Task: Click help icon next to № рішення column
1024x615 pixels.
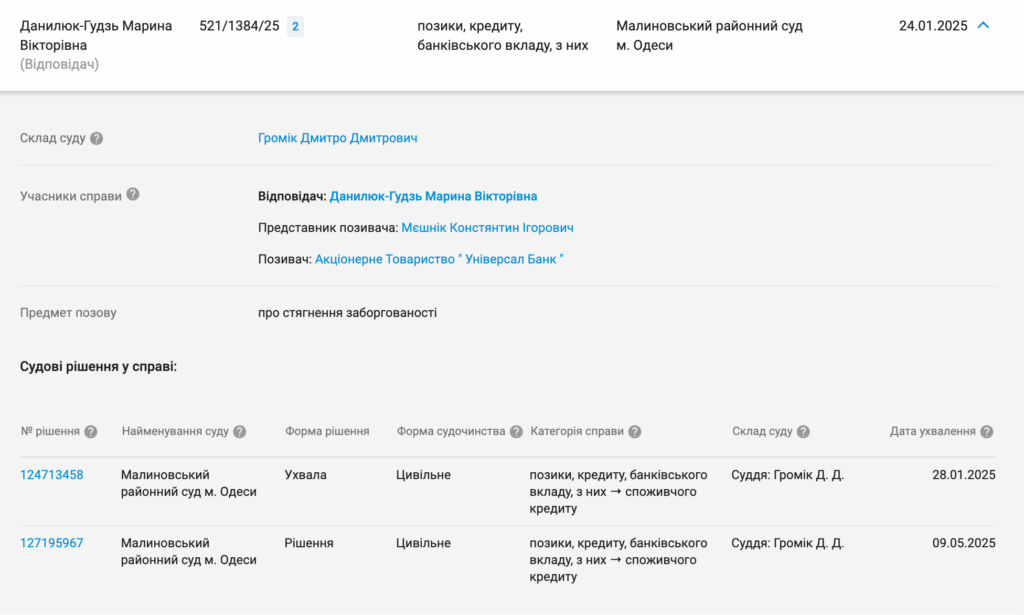Action: click(x=91, y=432)
